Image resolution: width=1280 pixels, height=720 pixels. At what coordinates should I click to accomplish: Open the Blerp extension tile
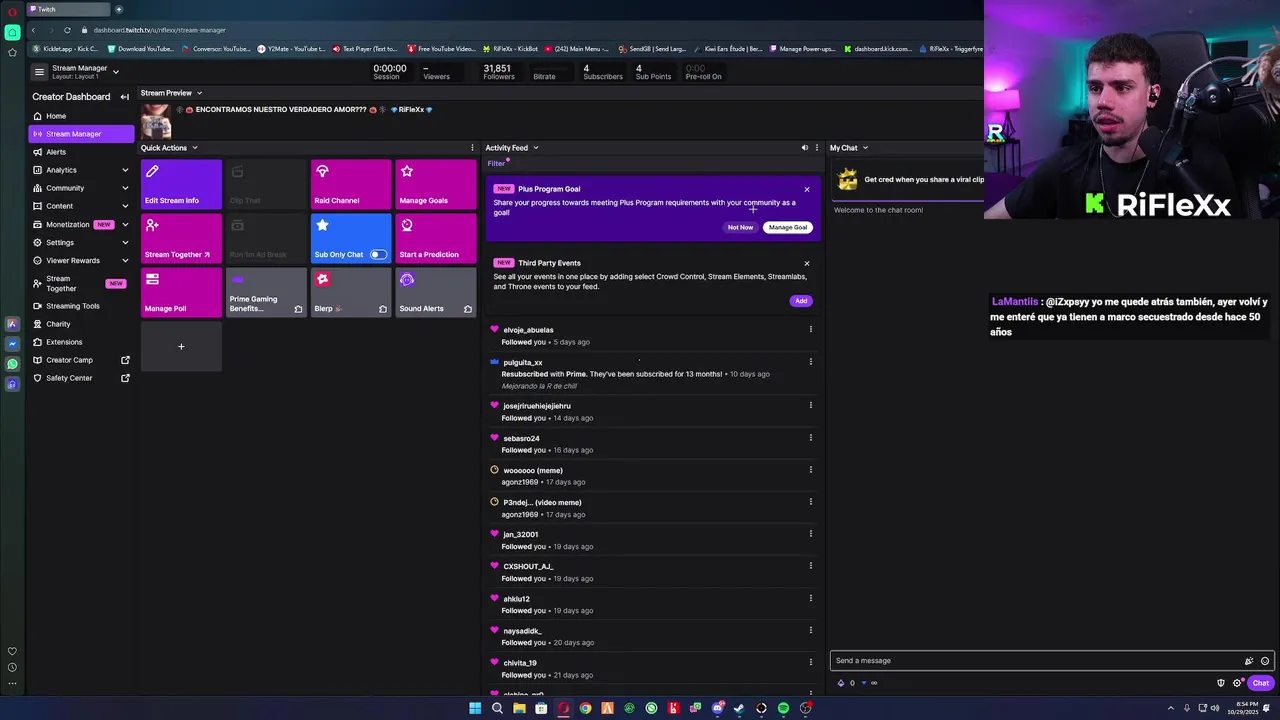click(351, 293)
